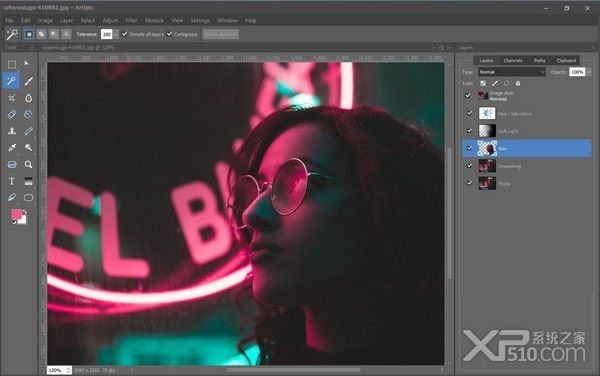This screenshot has width=600, height=376.
Task: Select the Clone Stamp tool
Action: pos(12,131)
